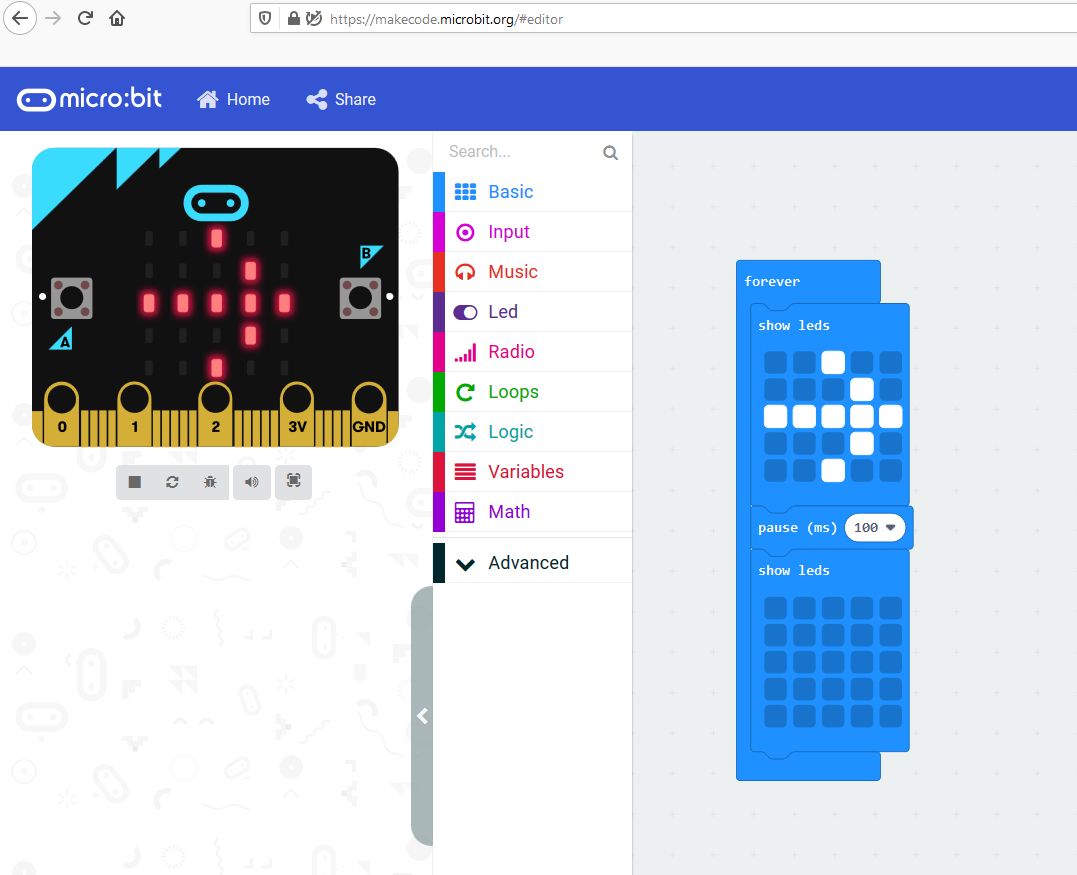1077x875 pixels.
Task: Stop the simulator with the stop icon
Action: tap(135, 482)
